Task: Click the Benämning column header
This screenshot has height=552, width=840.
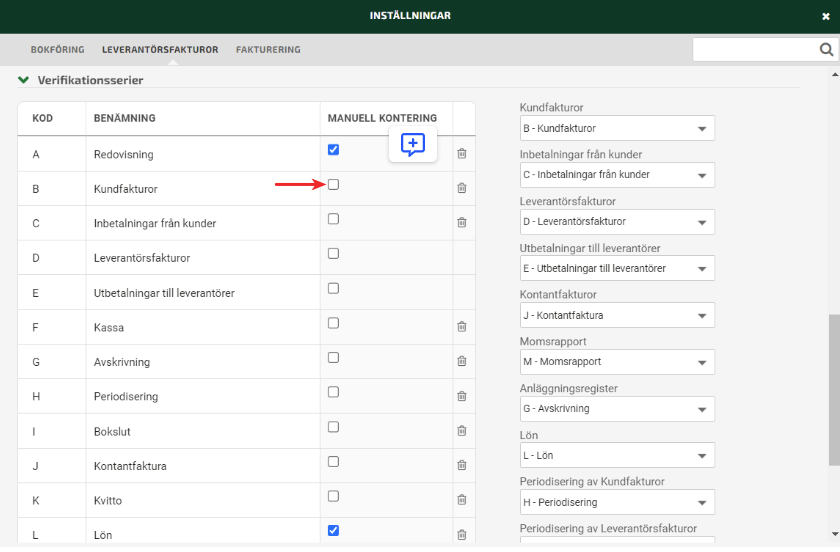Action: pos(124,118)
